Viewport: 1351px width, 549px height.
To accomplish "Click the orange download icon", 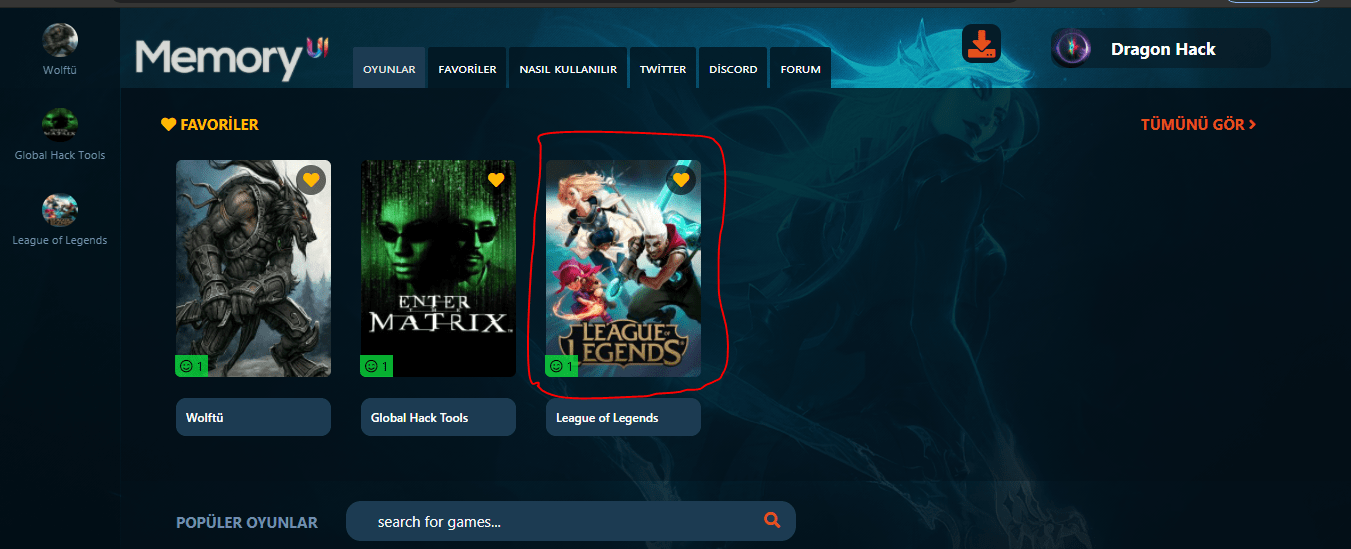I will point(981,45).
